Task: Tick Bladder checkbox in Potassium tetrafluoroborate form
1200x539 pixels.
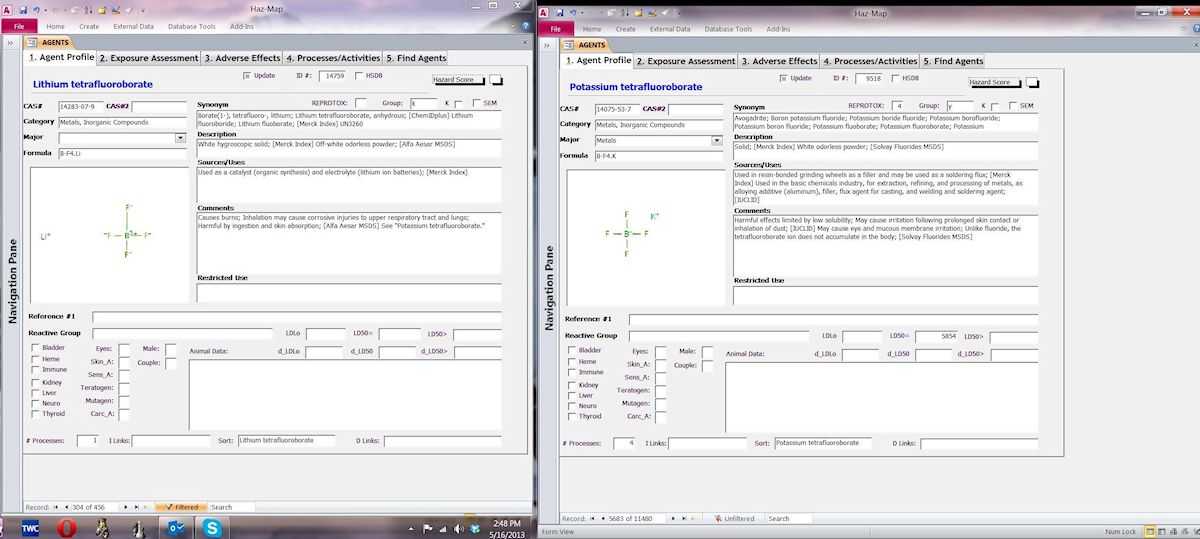Action: pos(571,351)
